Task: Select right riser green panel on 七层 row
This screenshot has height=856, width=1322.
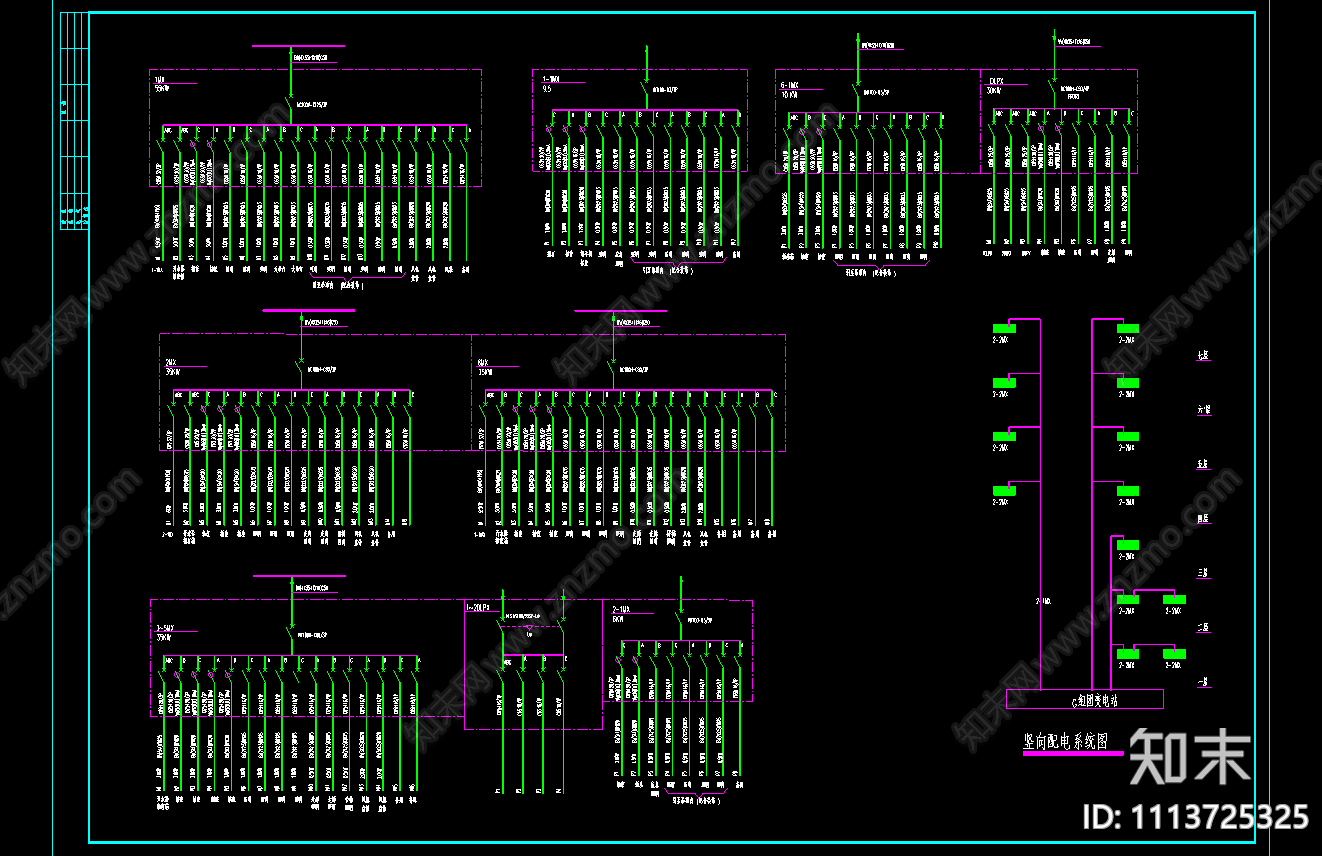Action: click(1128, 329)
